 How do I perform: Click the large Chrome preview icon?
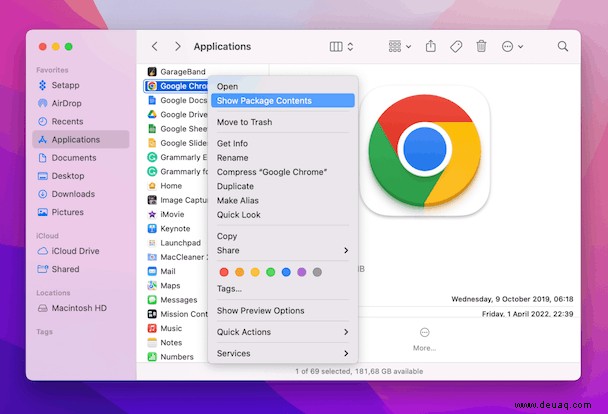click(425, 150)
